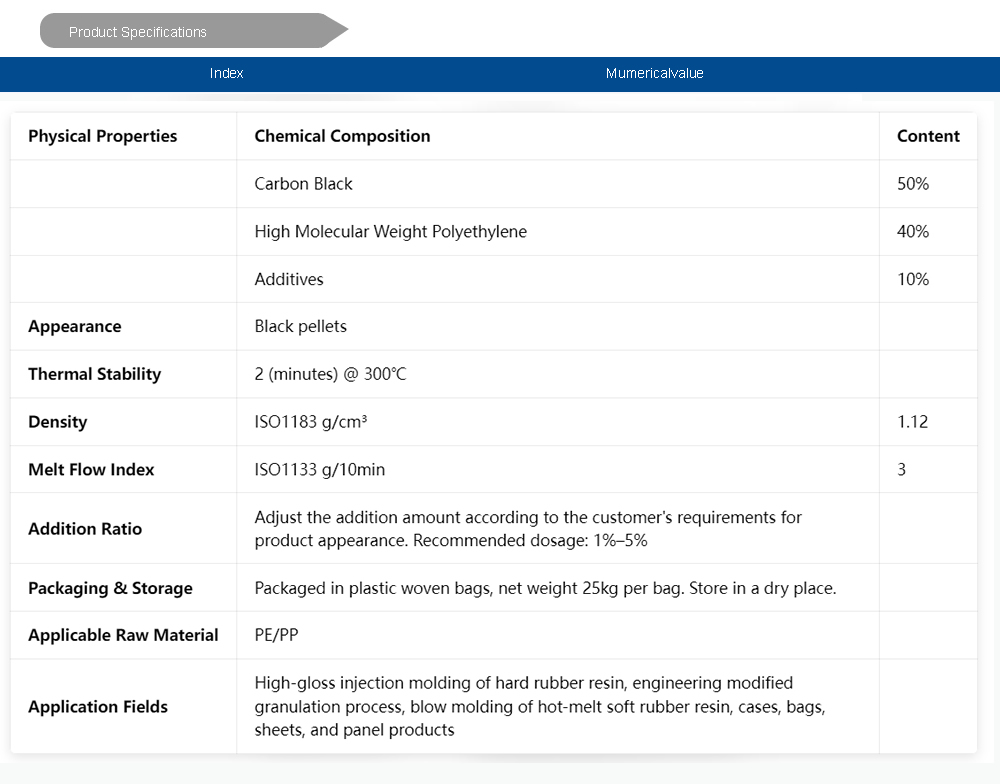Click the 50% content value
Viewport: 1000px width, 784px height.
(x=913, y=184)
